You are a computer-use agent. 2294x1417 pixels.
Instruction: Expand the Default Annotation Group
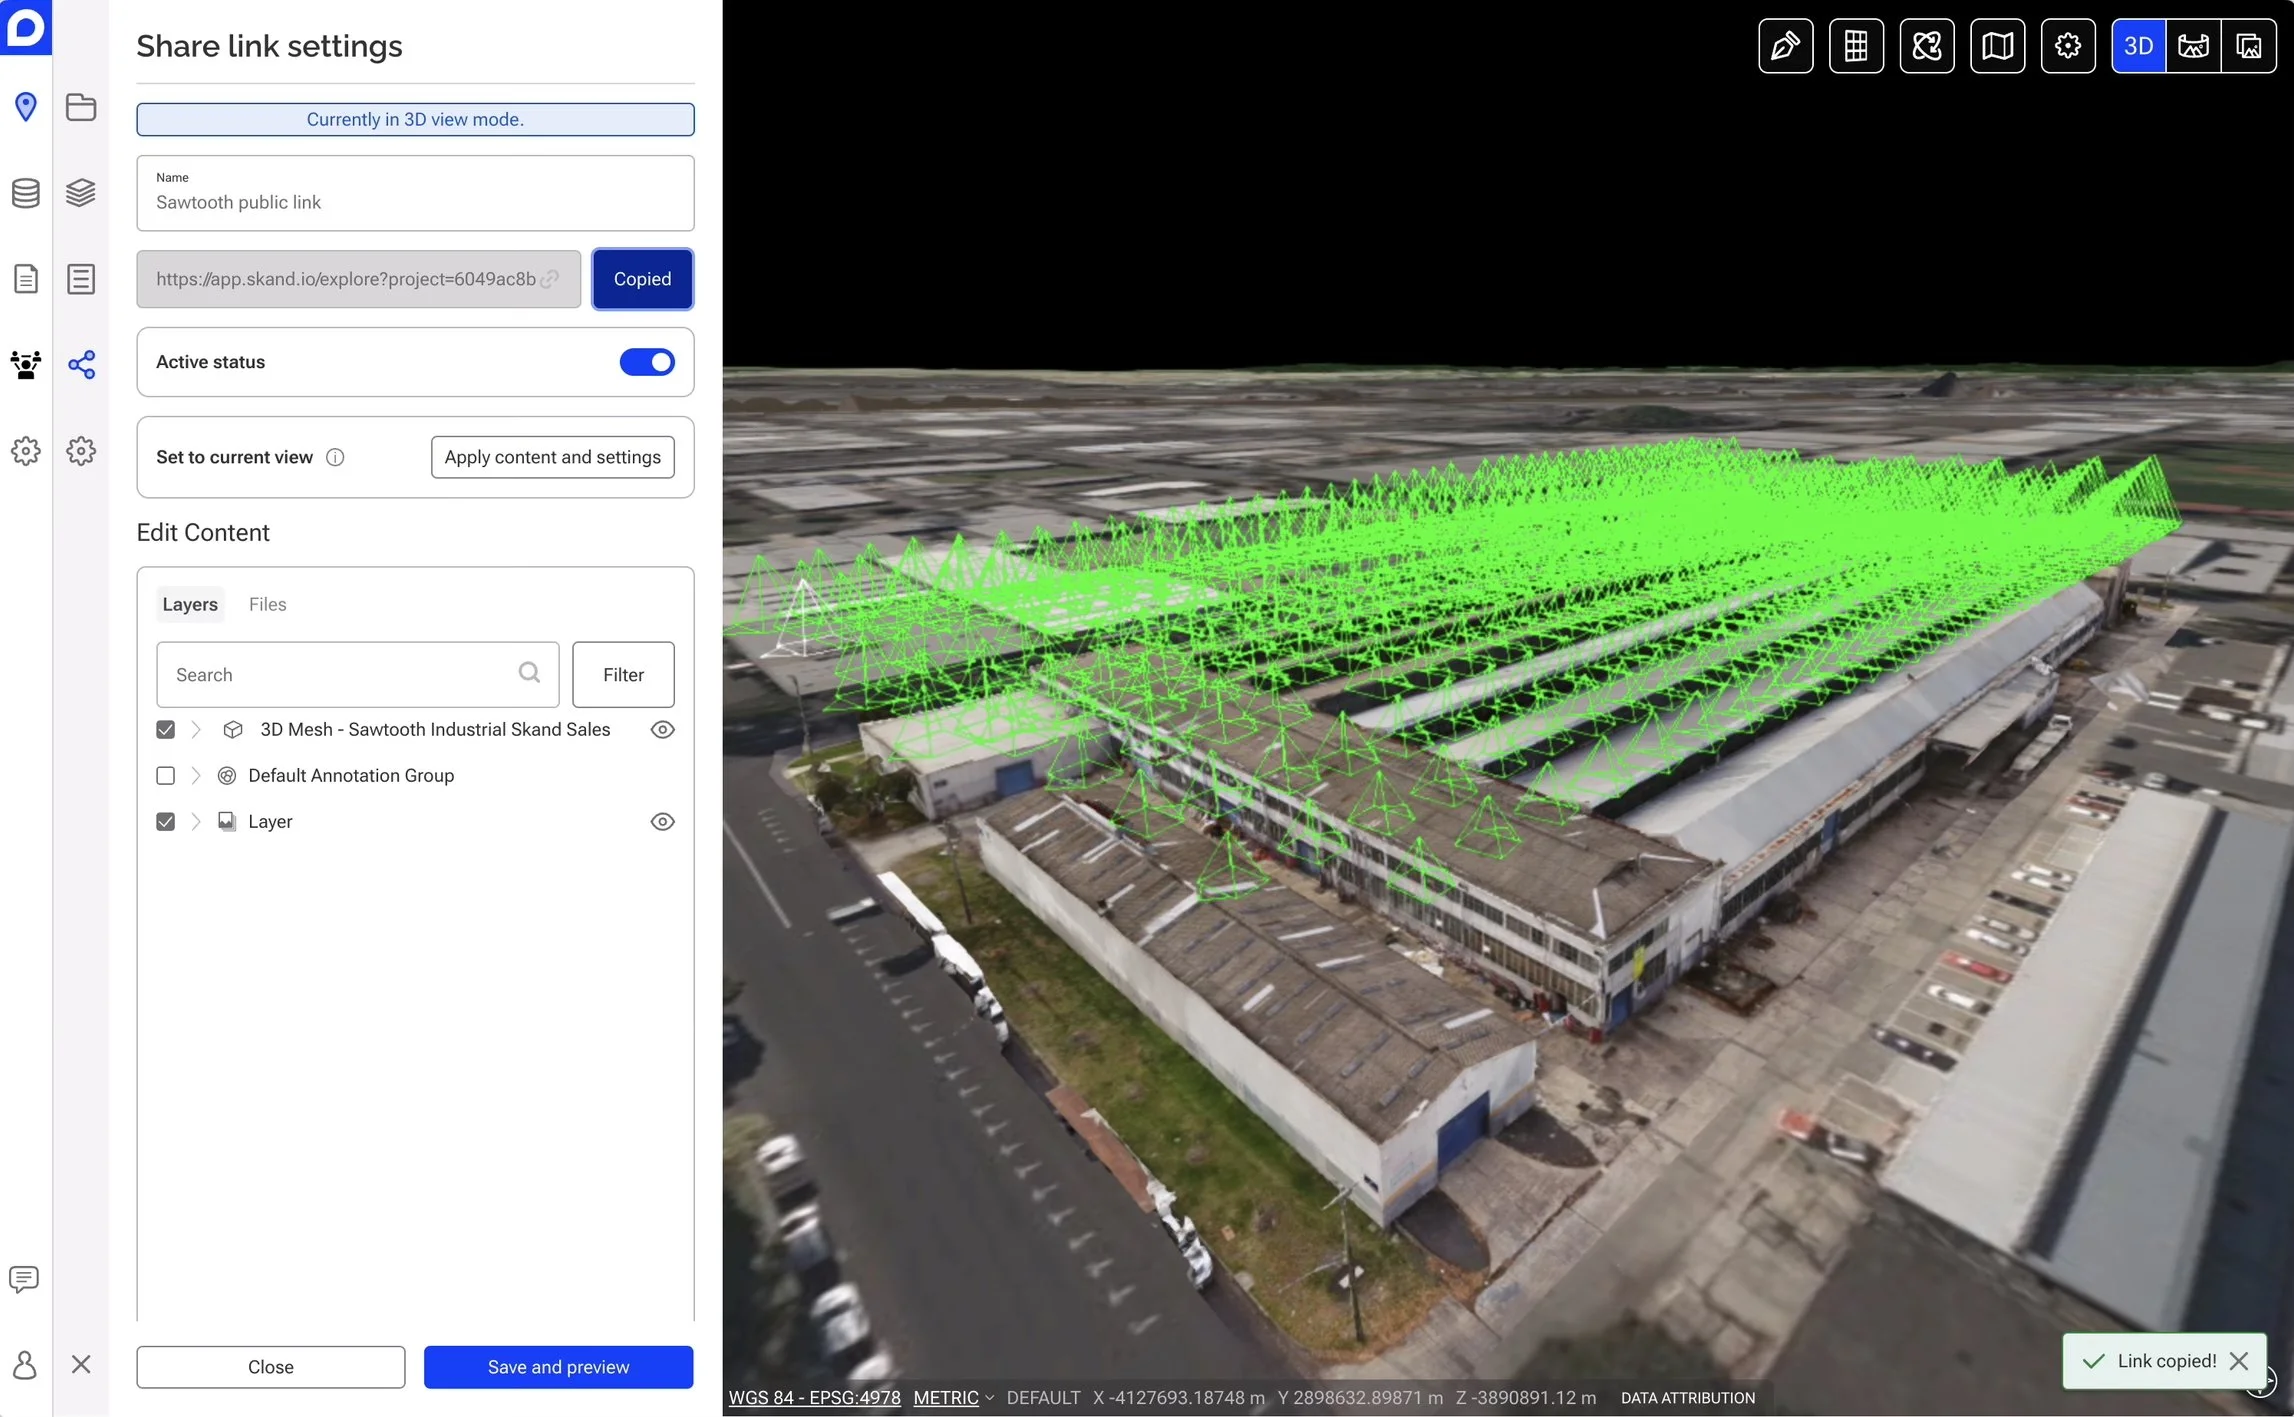(196, 776)
